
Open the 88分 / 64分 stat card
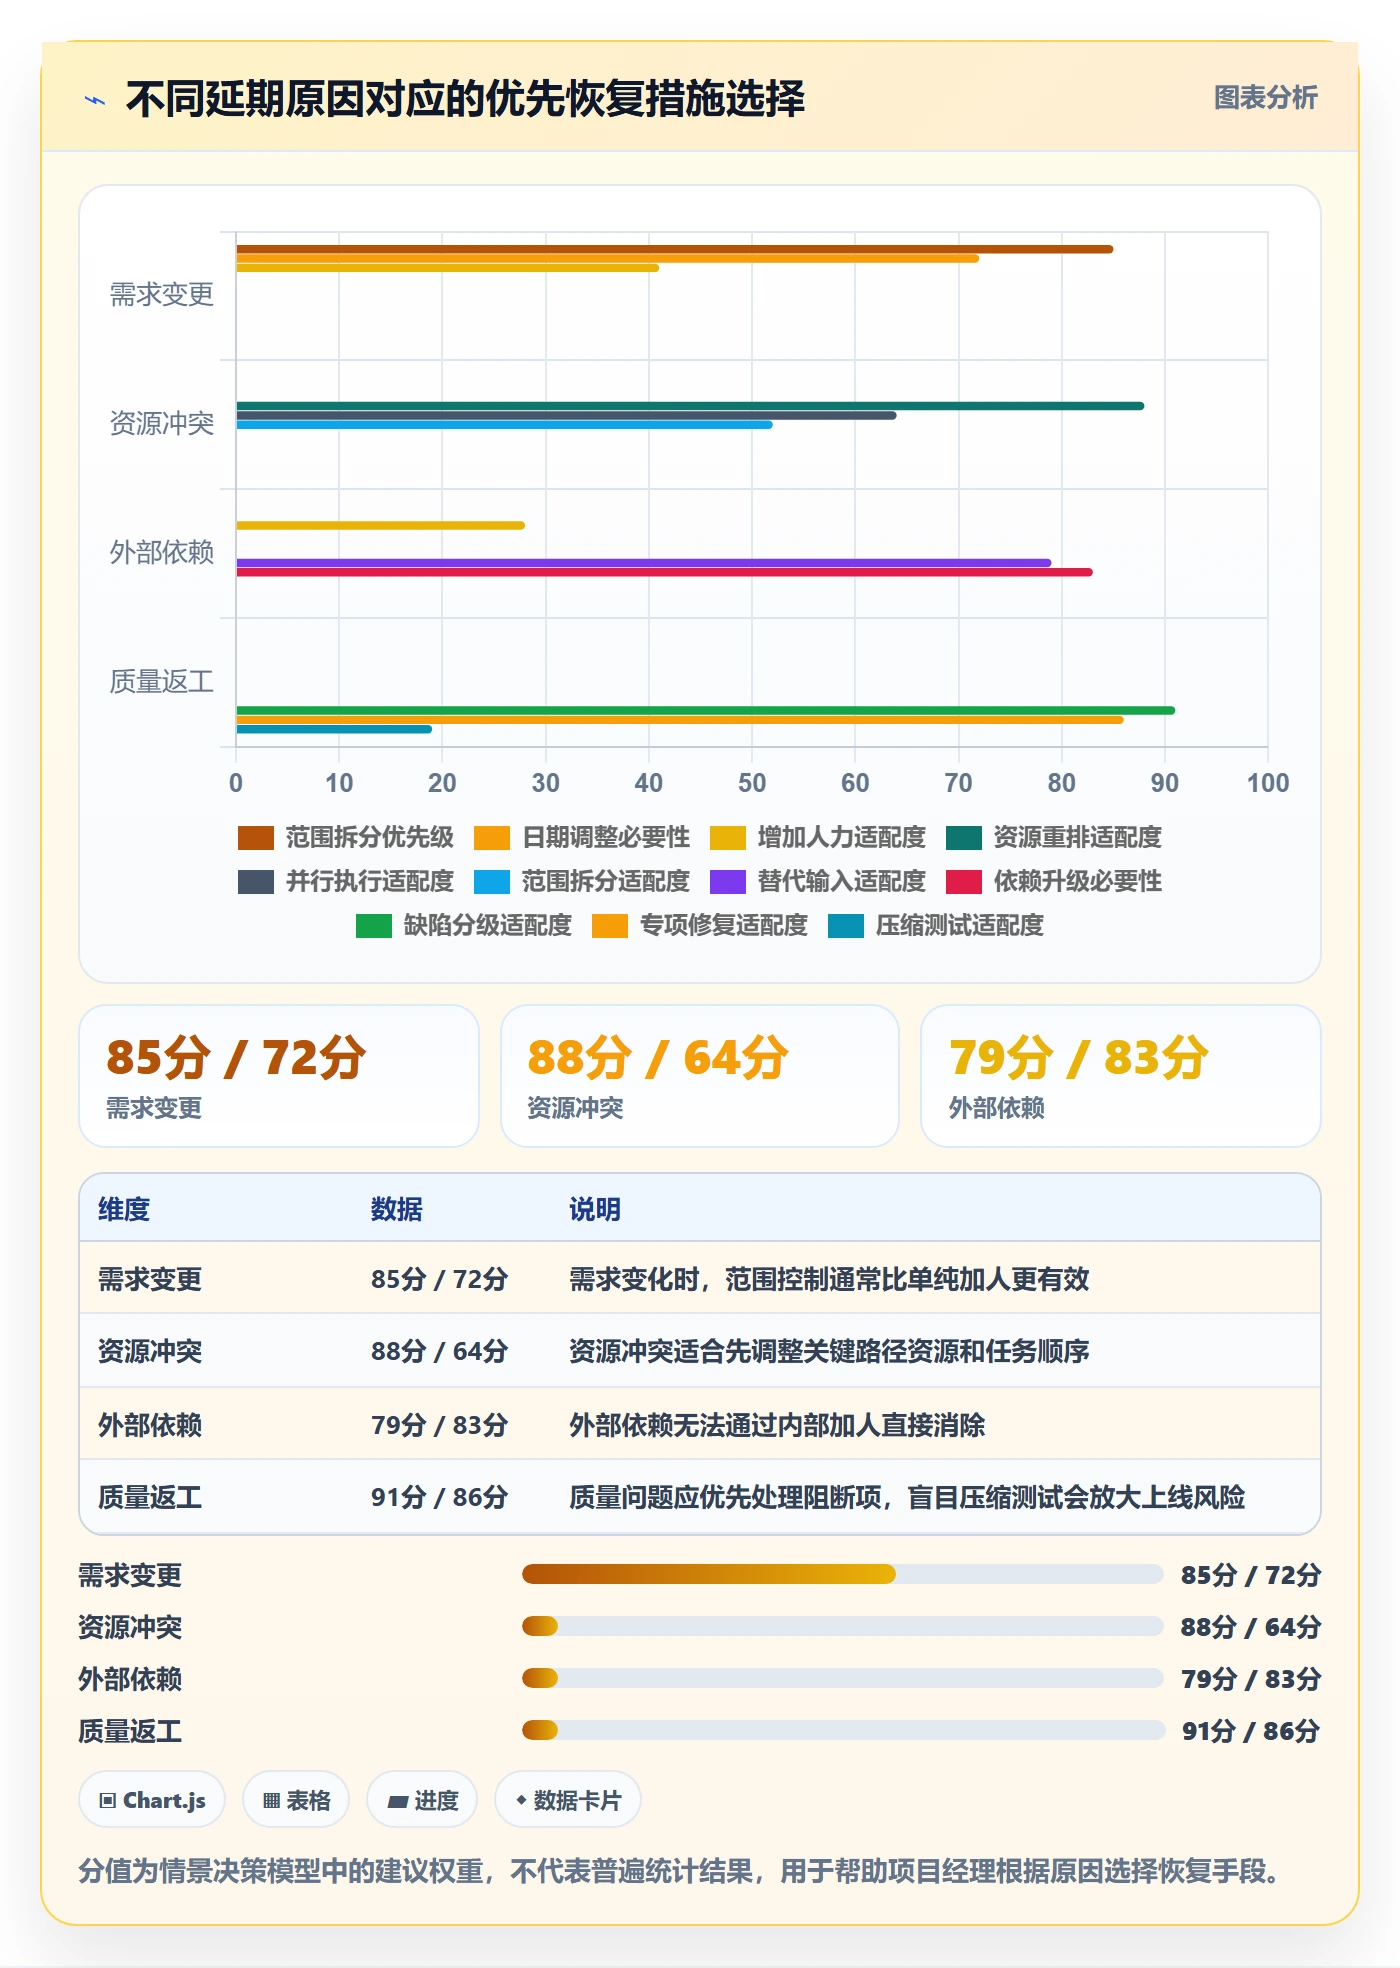pyautogui.click(x=700, y=1076)
